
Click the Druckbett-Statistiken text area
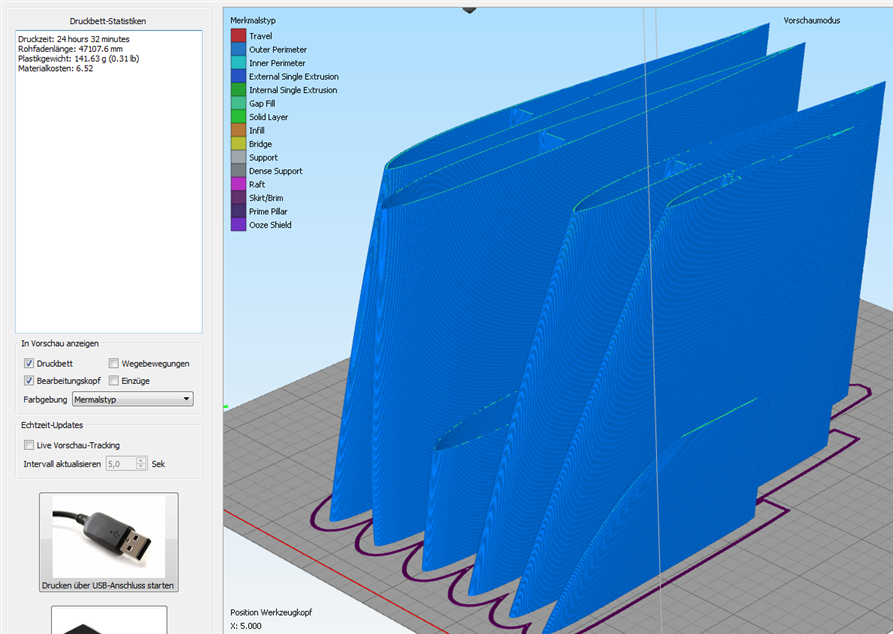point(109,180)
